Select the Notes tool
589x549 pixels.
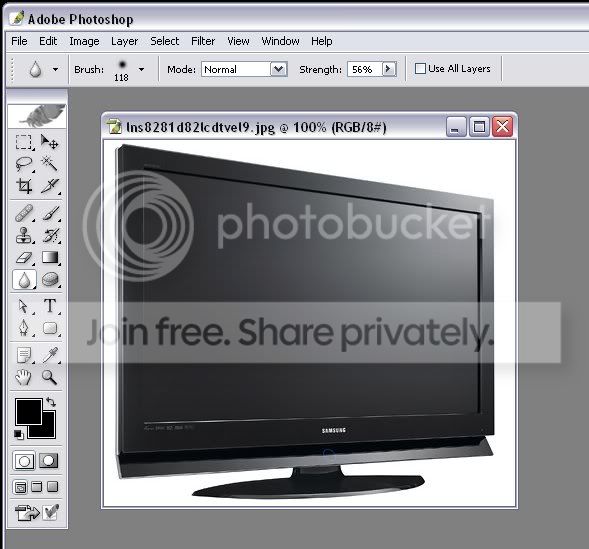(x=24, y=355)
